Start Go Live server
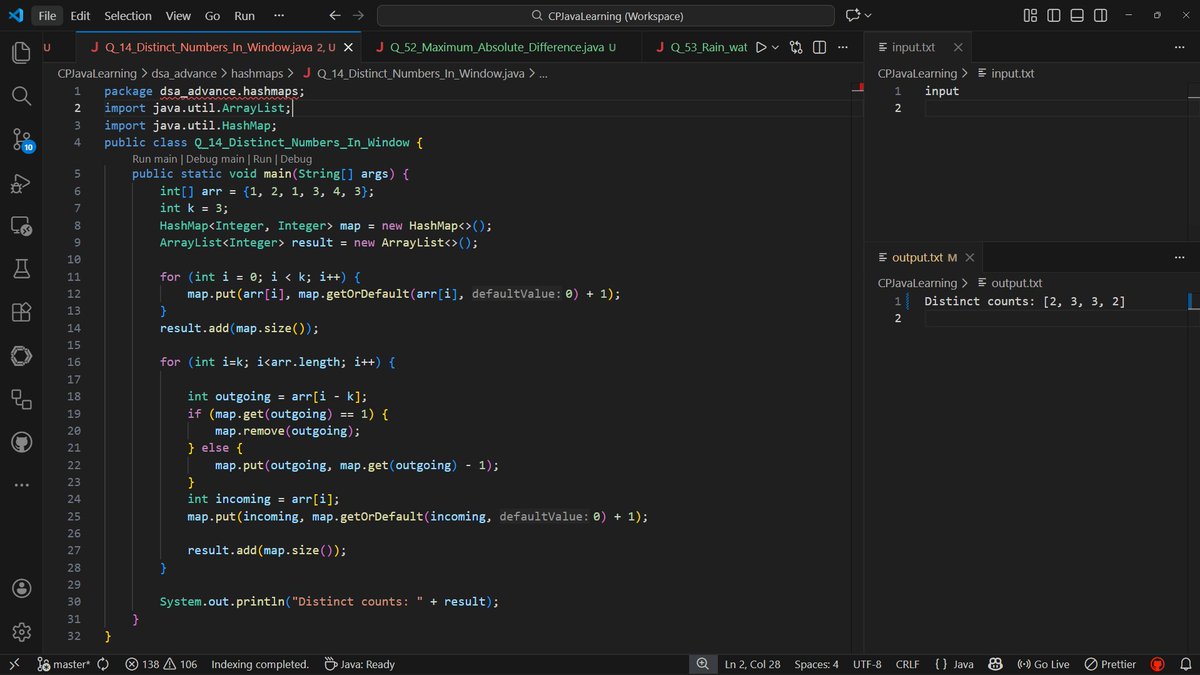This screenshot has width=1200, height=675. click(x=1043, y=664)
